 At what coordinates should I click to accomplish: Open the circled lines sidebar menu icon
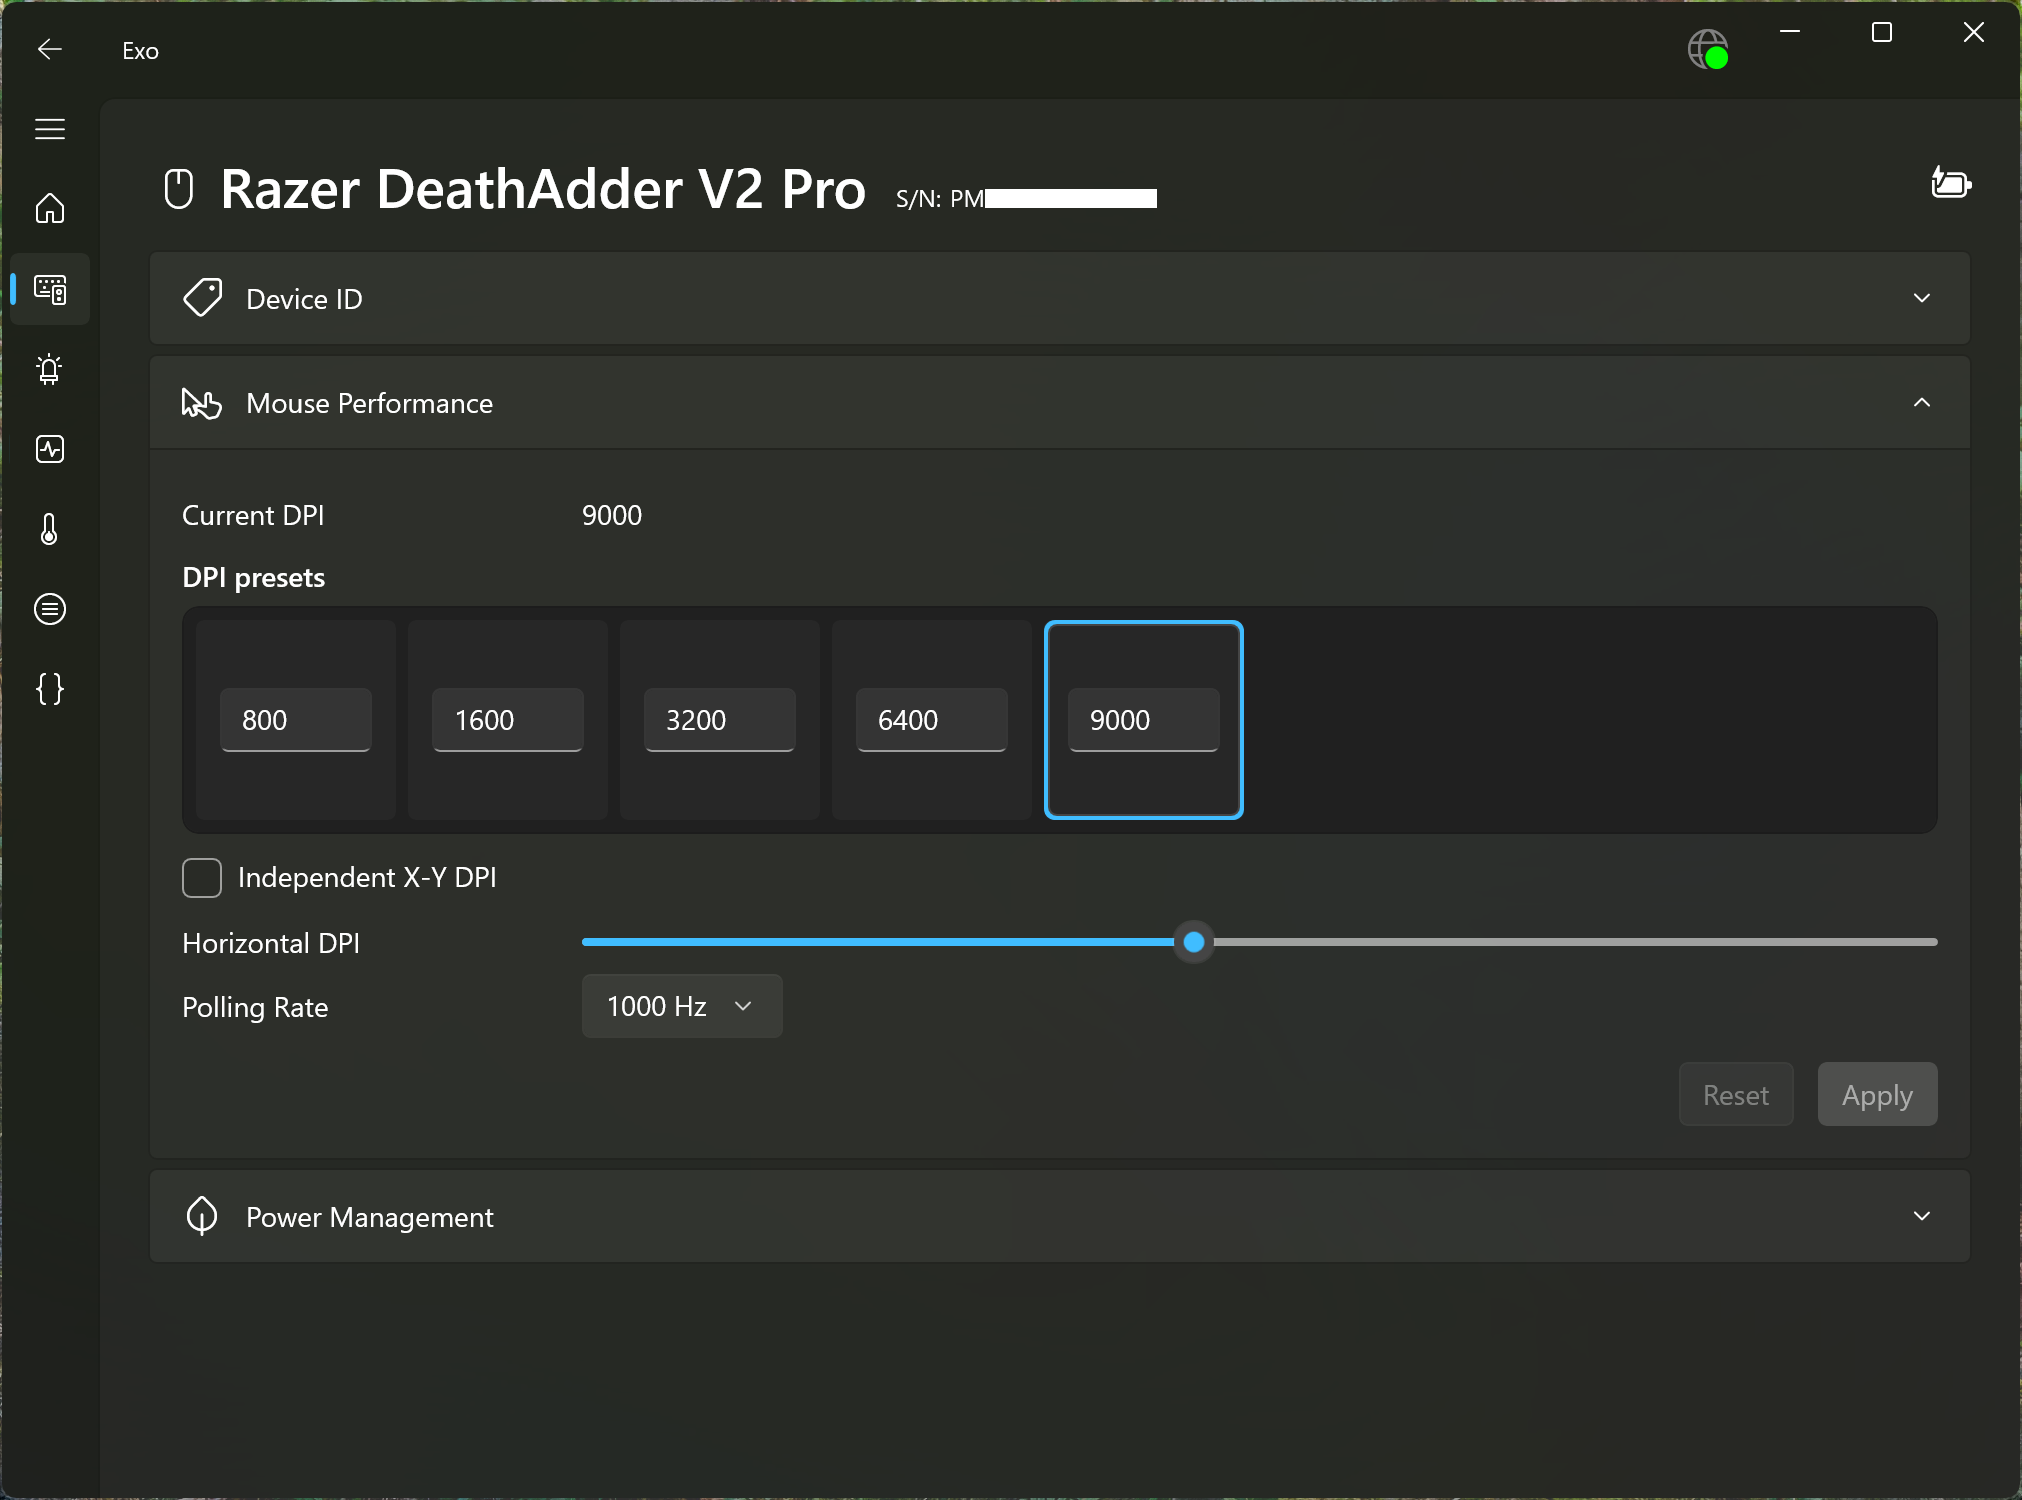(x=50, y=609)
